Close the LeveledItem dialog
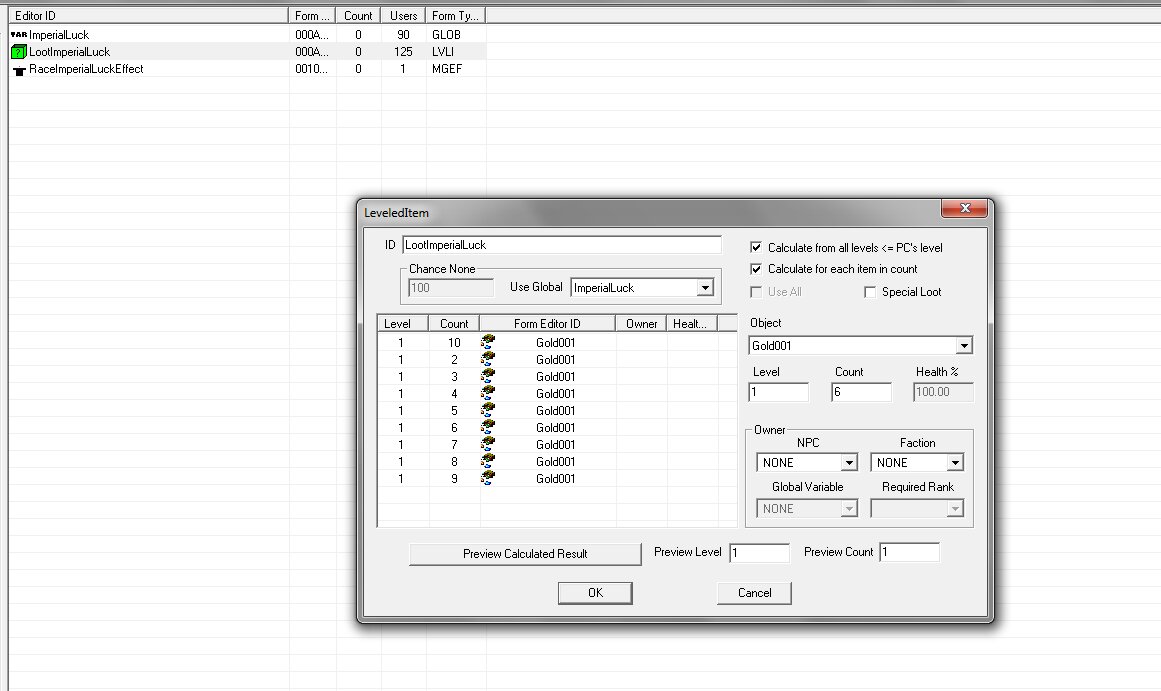The image size is (1161, 691). click(965, 209)
